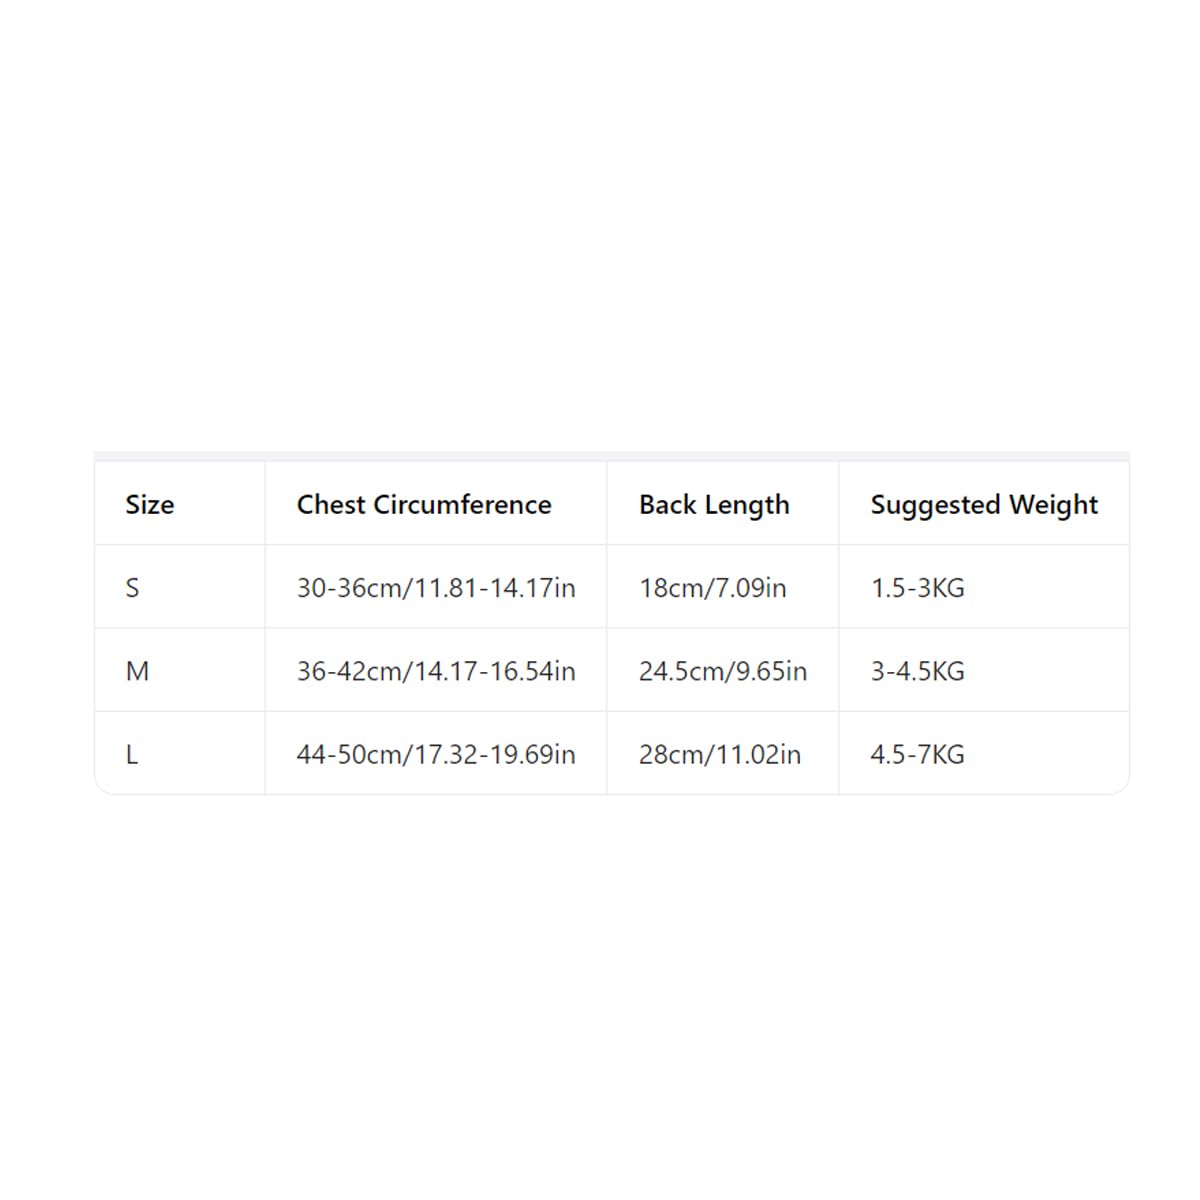Click the 44-50cm/17.32-19.69in chest cell
The height and width of the screenshot is (1200, 1200).
pyautogui.click(x=436, y=753)
